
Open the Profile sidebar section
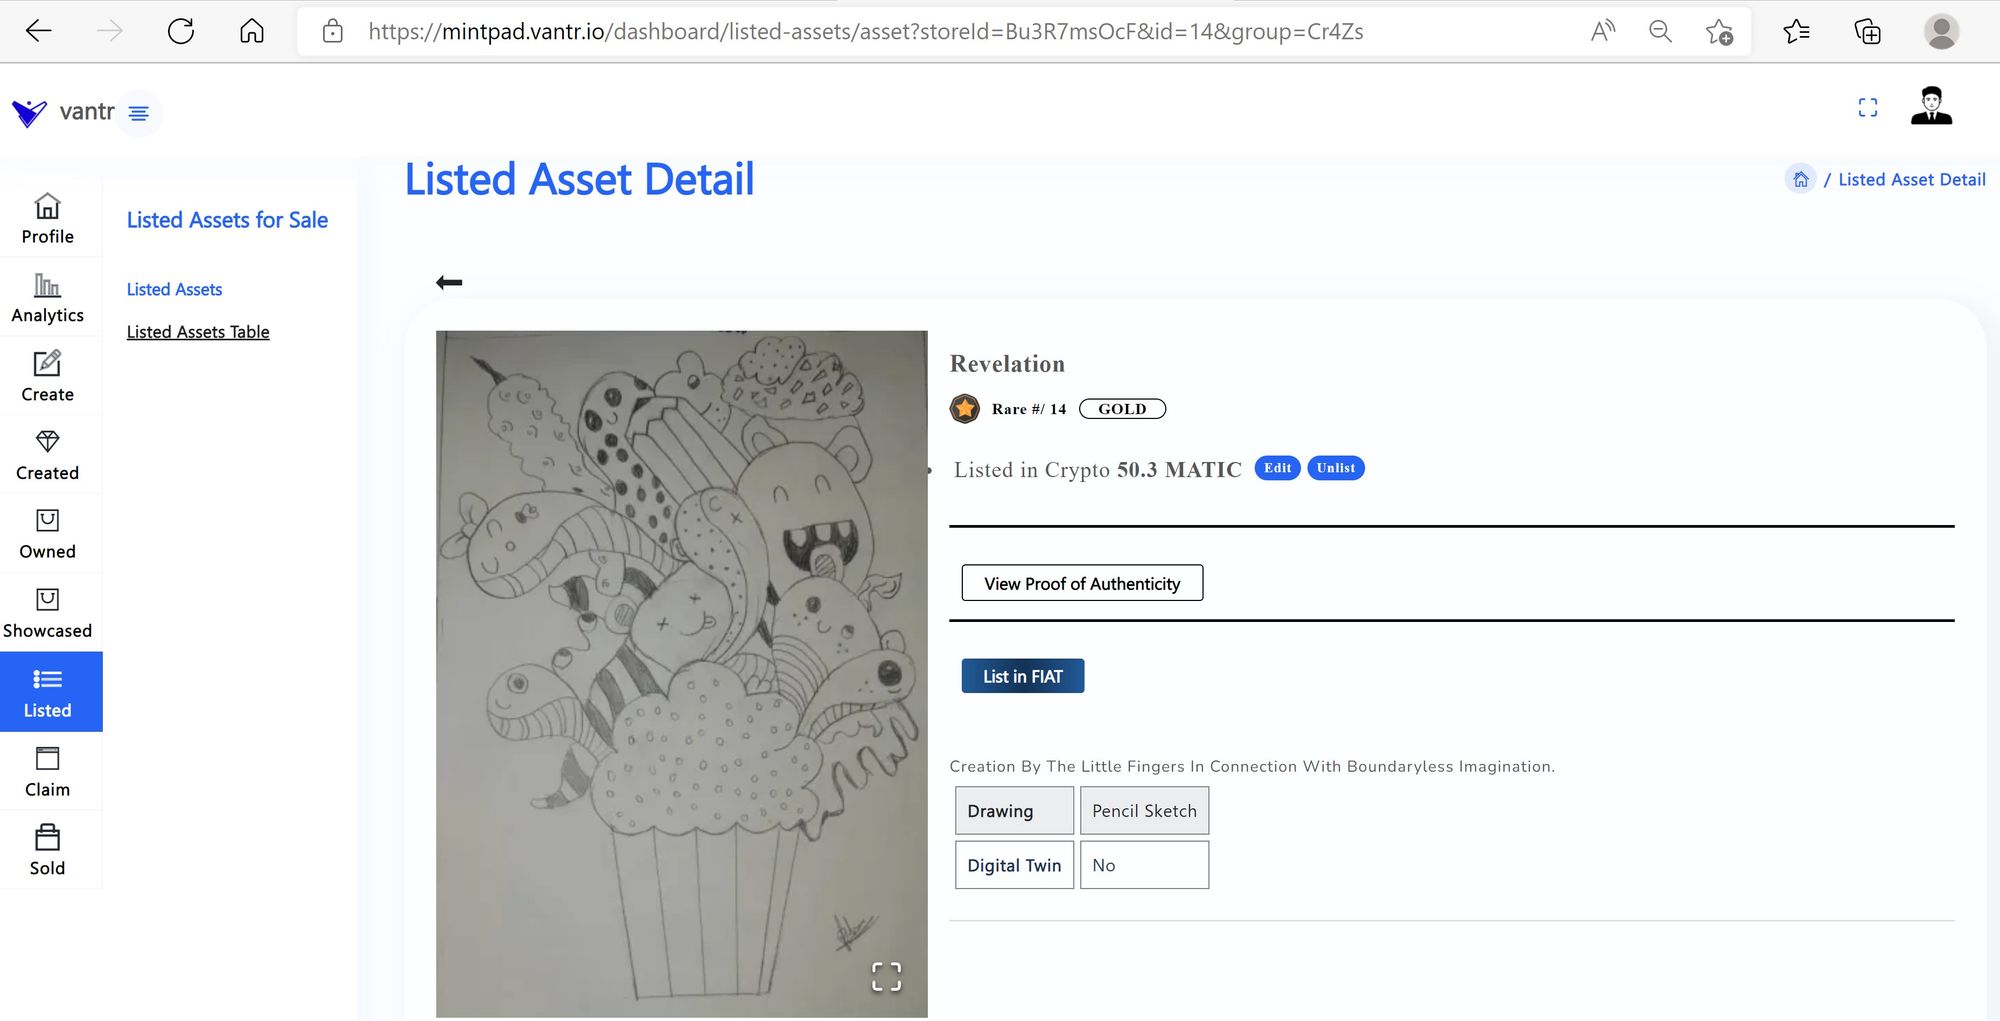click(48, 218)
